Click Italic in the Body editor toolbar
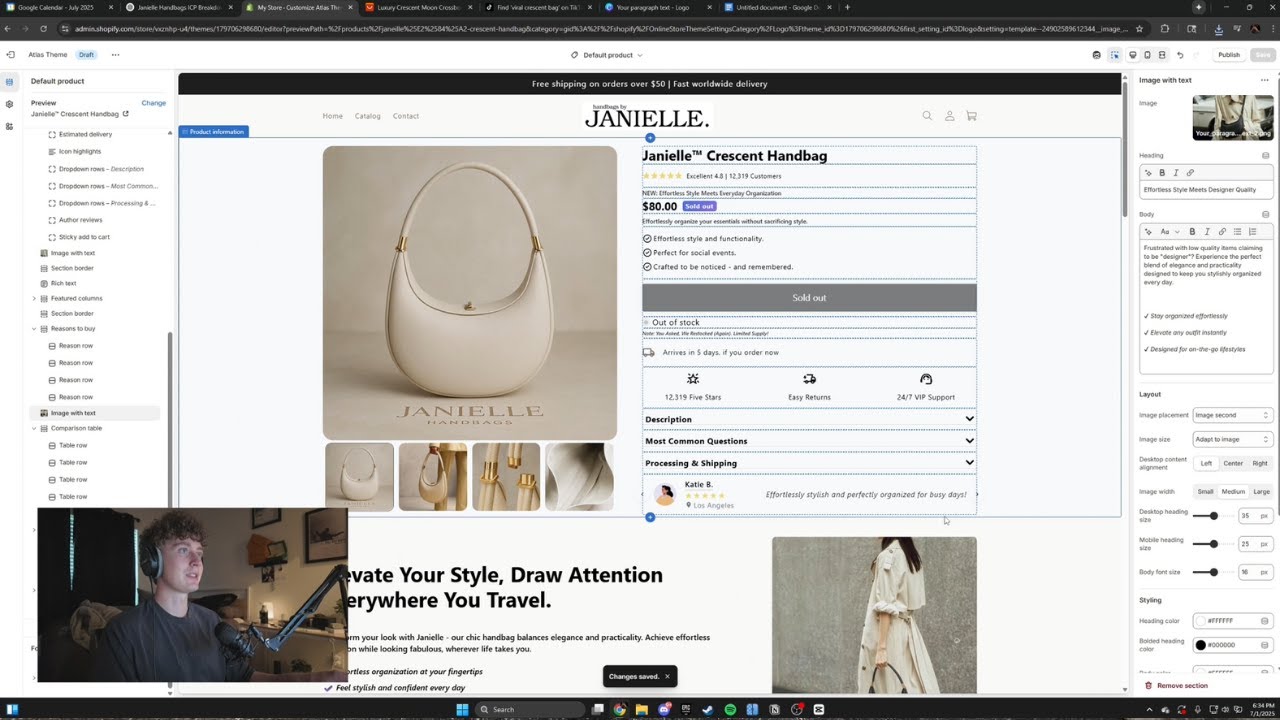 (x=1207, y=231)
